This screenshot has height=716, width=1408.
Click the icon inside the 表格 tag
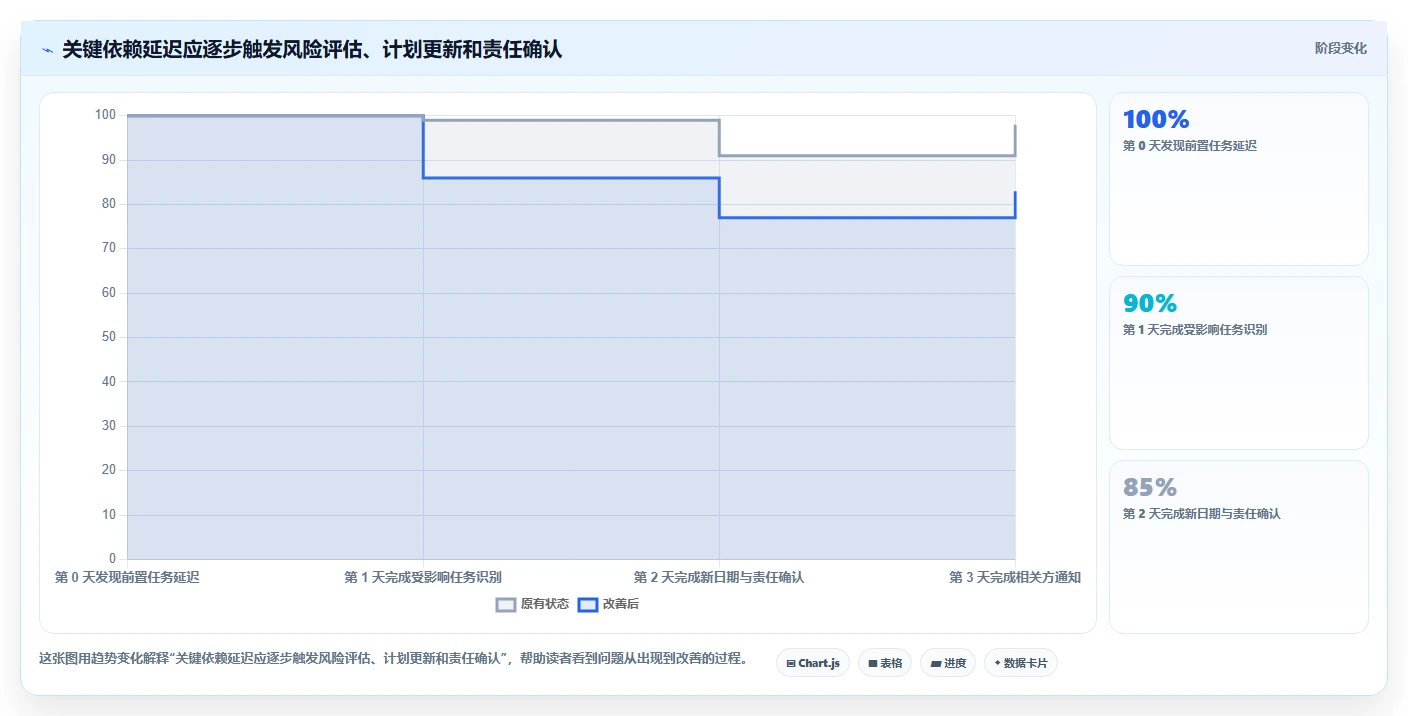tap(873, 663)
